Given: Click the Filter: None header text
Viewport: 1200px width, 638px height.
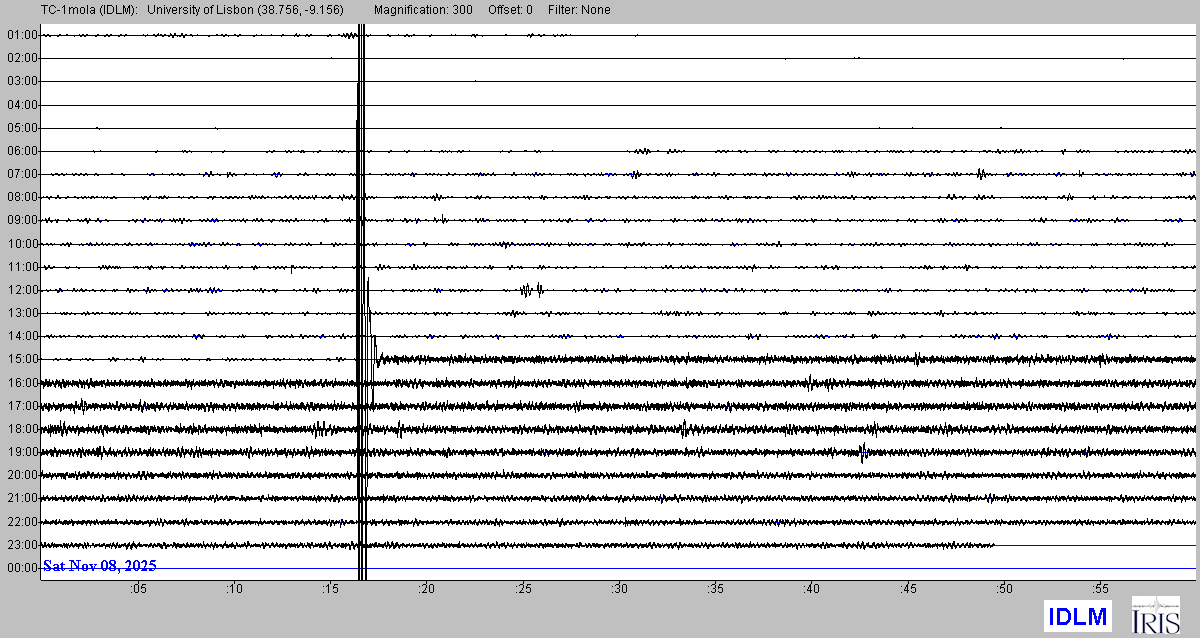Looking at the screenshot, I should click(579, 10).
